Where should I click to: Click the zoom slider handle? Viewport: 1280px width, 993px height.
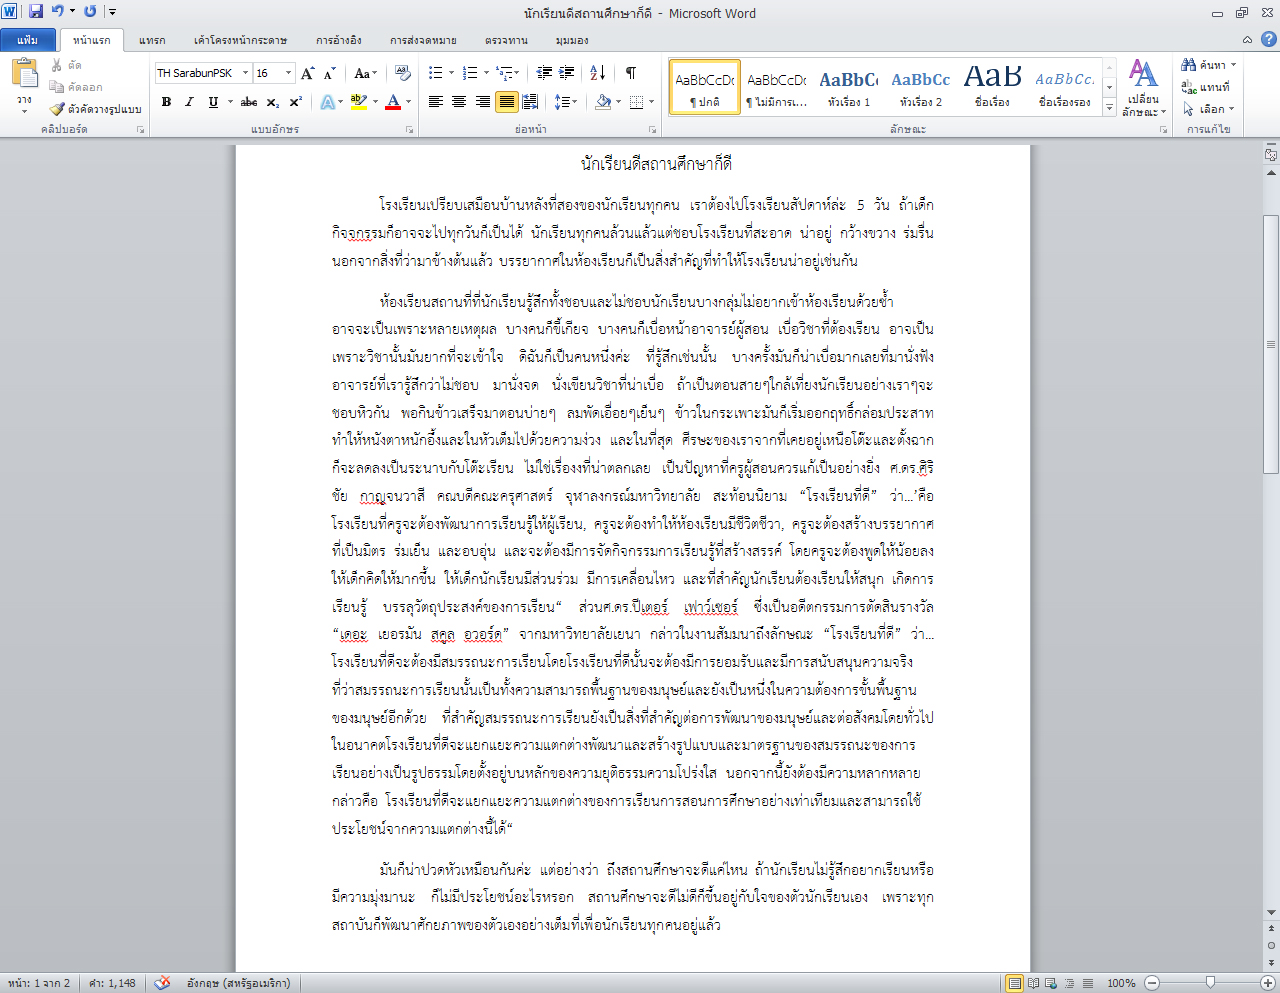1210,983
